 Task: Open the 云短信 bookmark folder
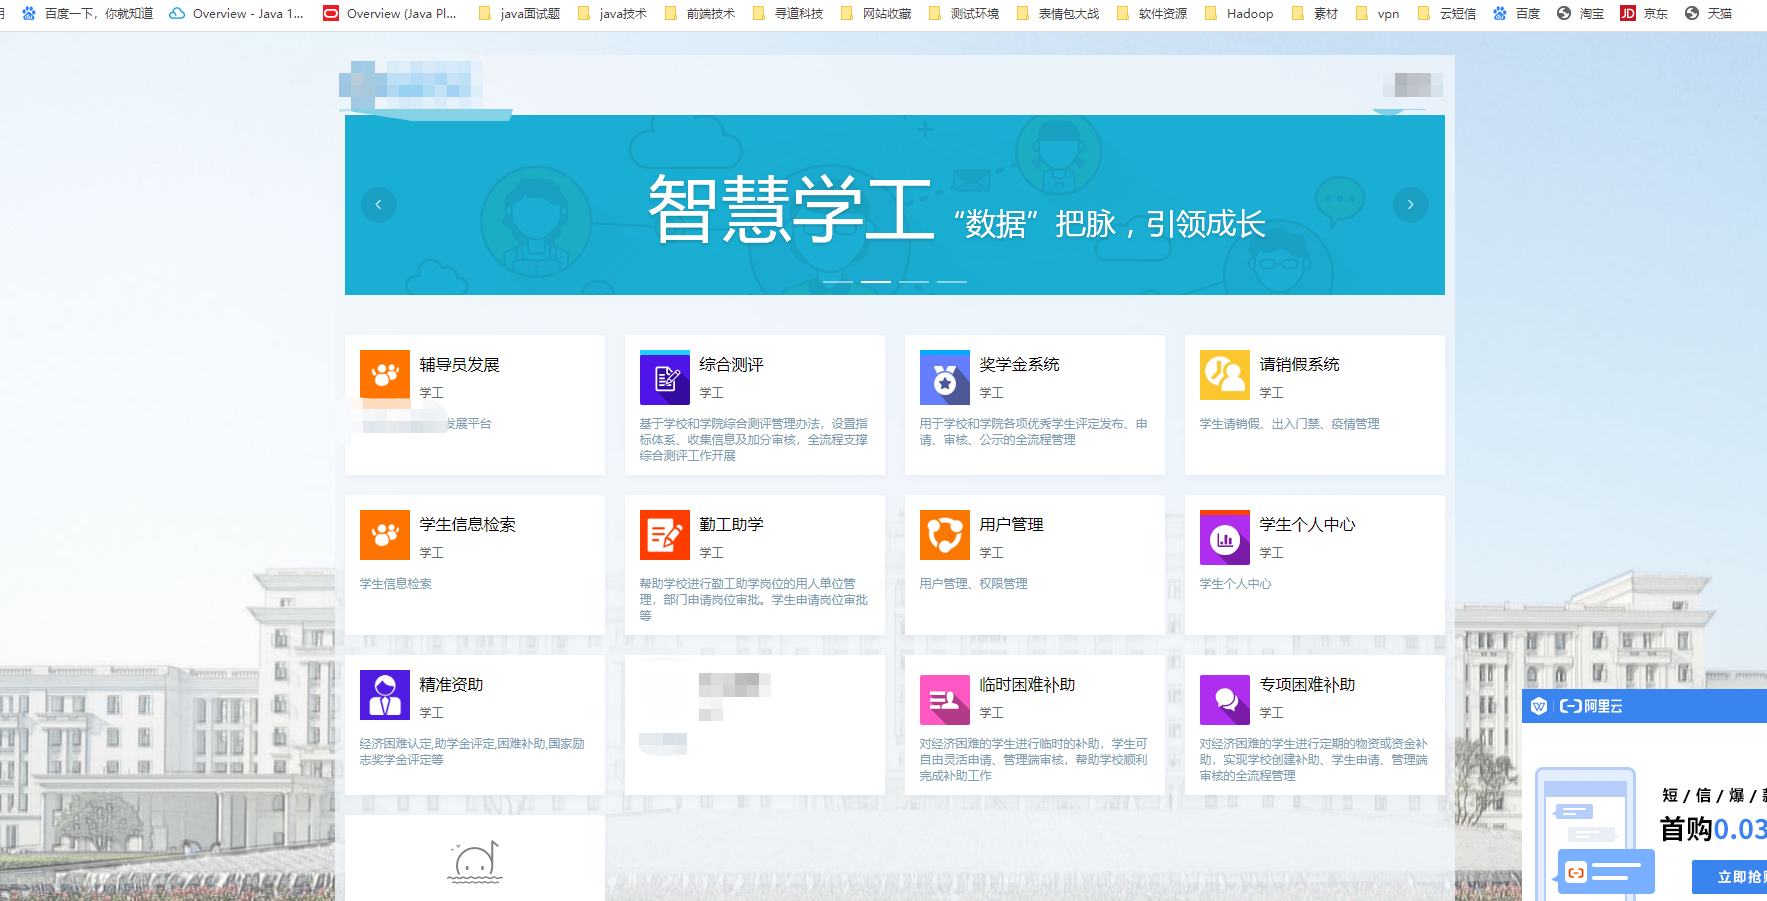[x=1446, y=13]
